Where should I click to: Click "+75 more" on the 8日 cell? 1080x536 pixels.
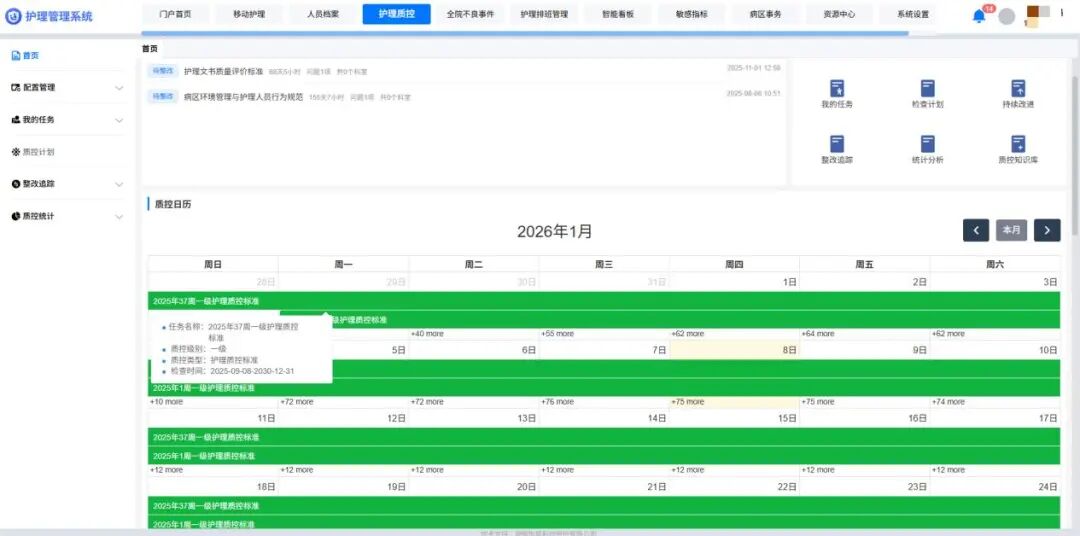point(688,402)
